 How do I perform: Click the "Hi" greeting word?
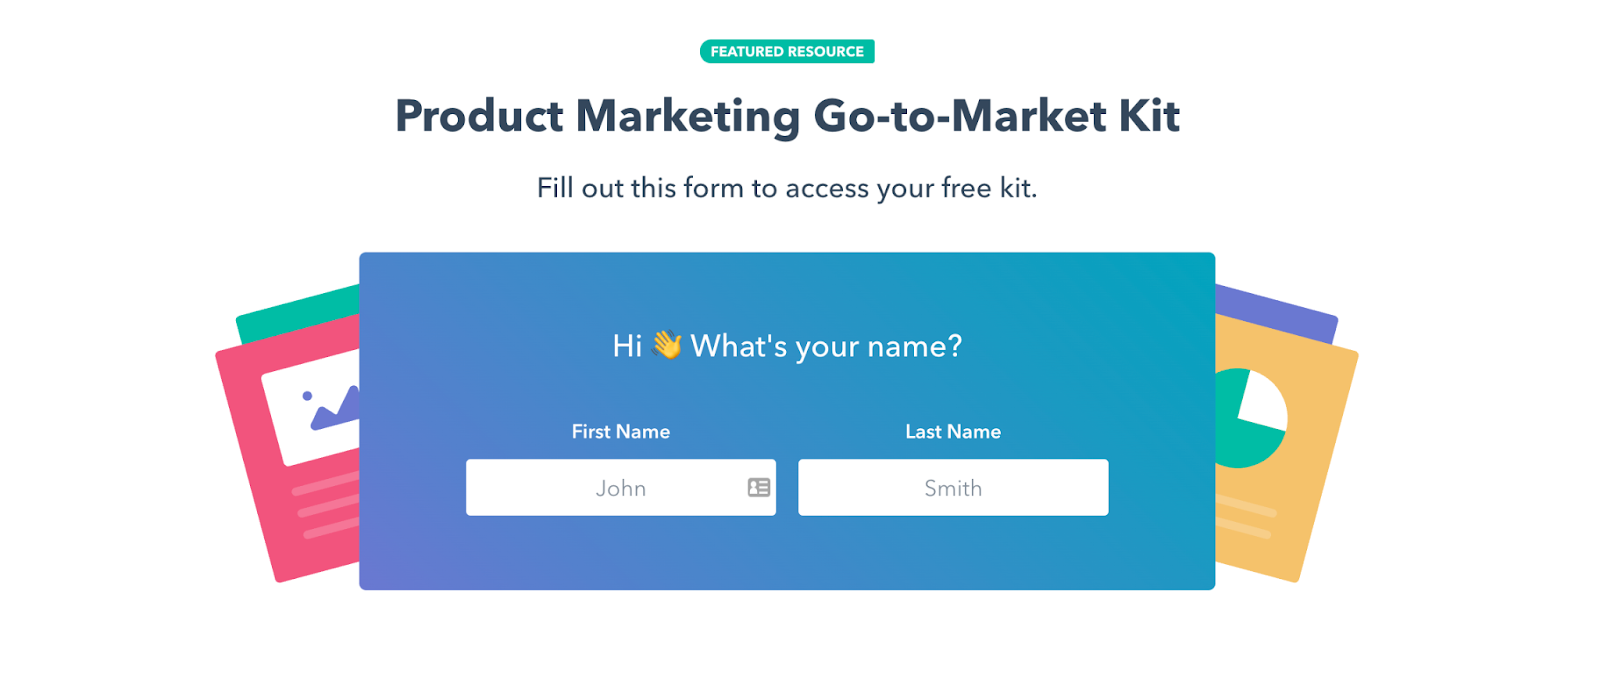(627, 346)
